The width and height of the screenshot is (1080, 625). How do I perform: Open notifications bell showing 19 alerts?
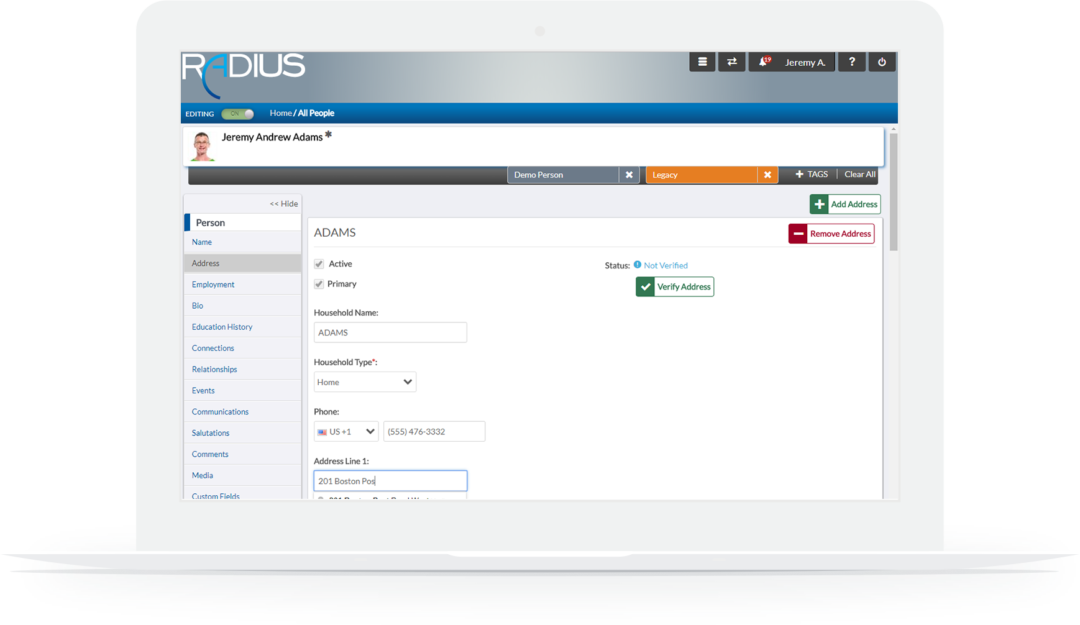tap(762, 61)
